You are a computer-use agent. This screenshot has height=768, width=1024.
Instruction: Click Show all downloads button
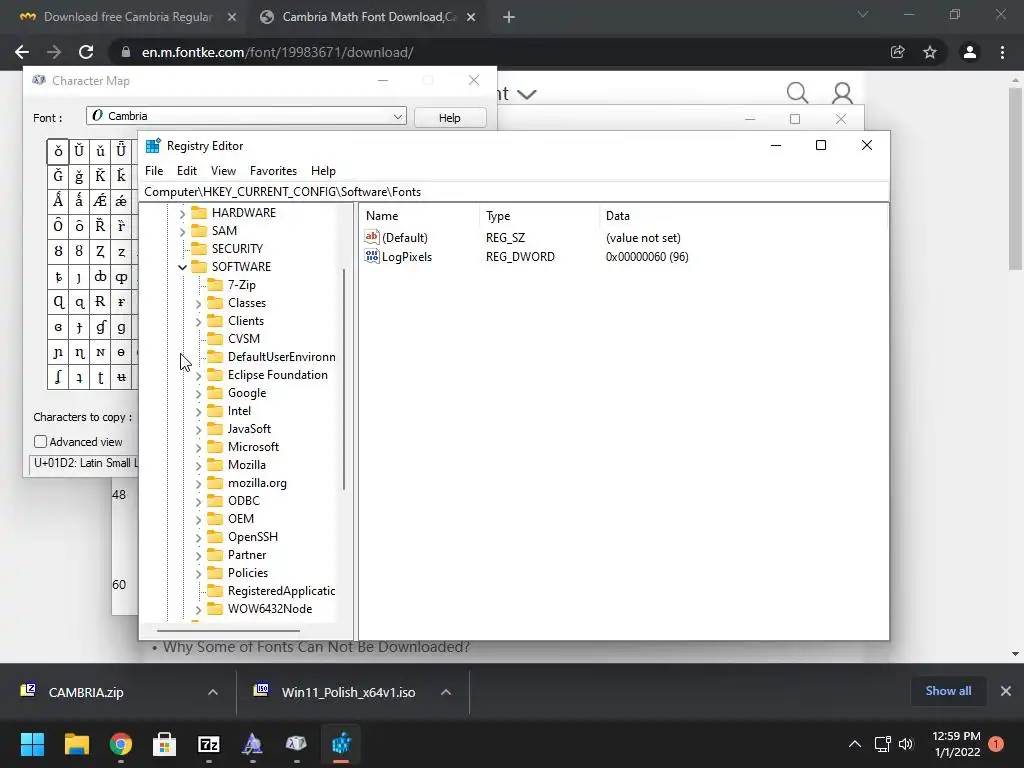(948, 691)
